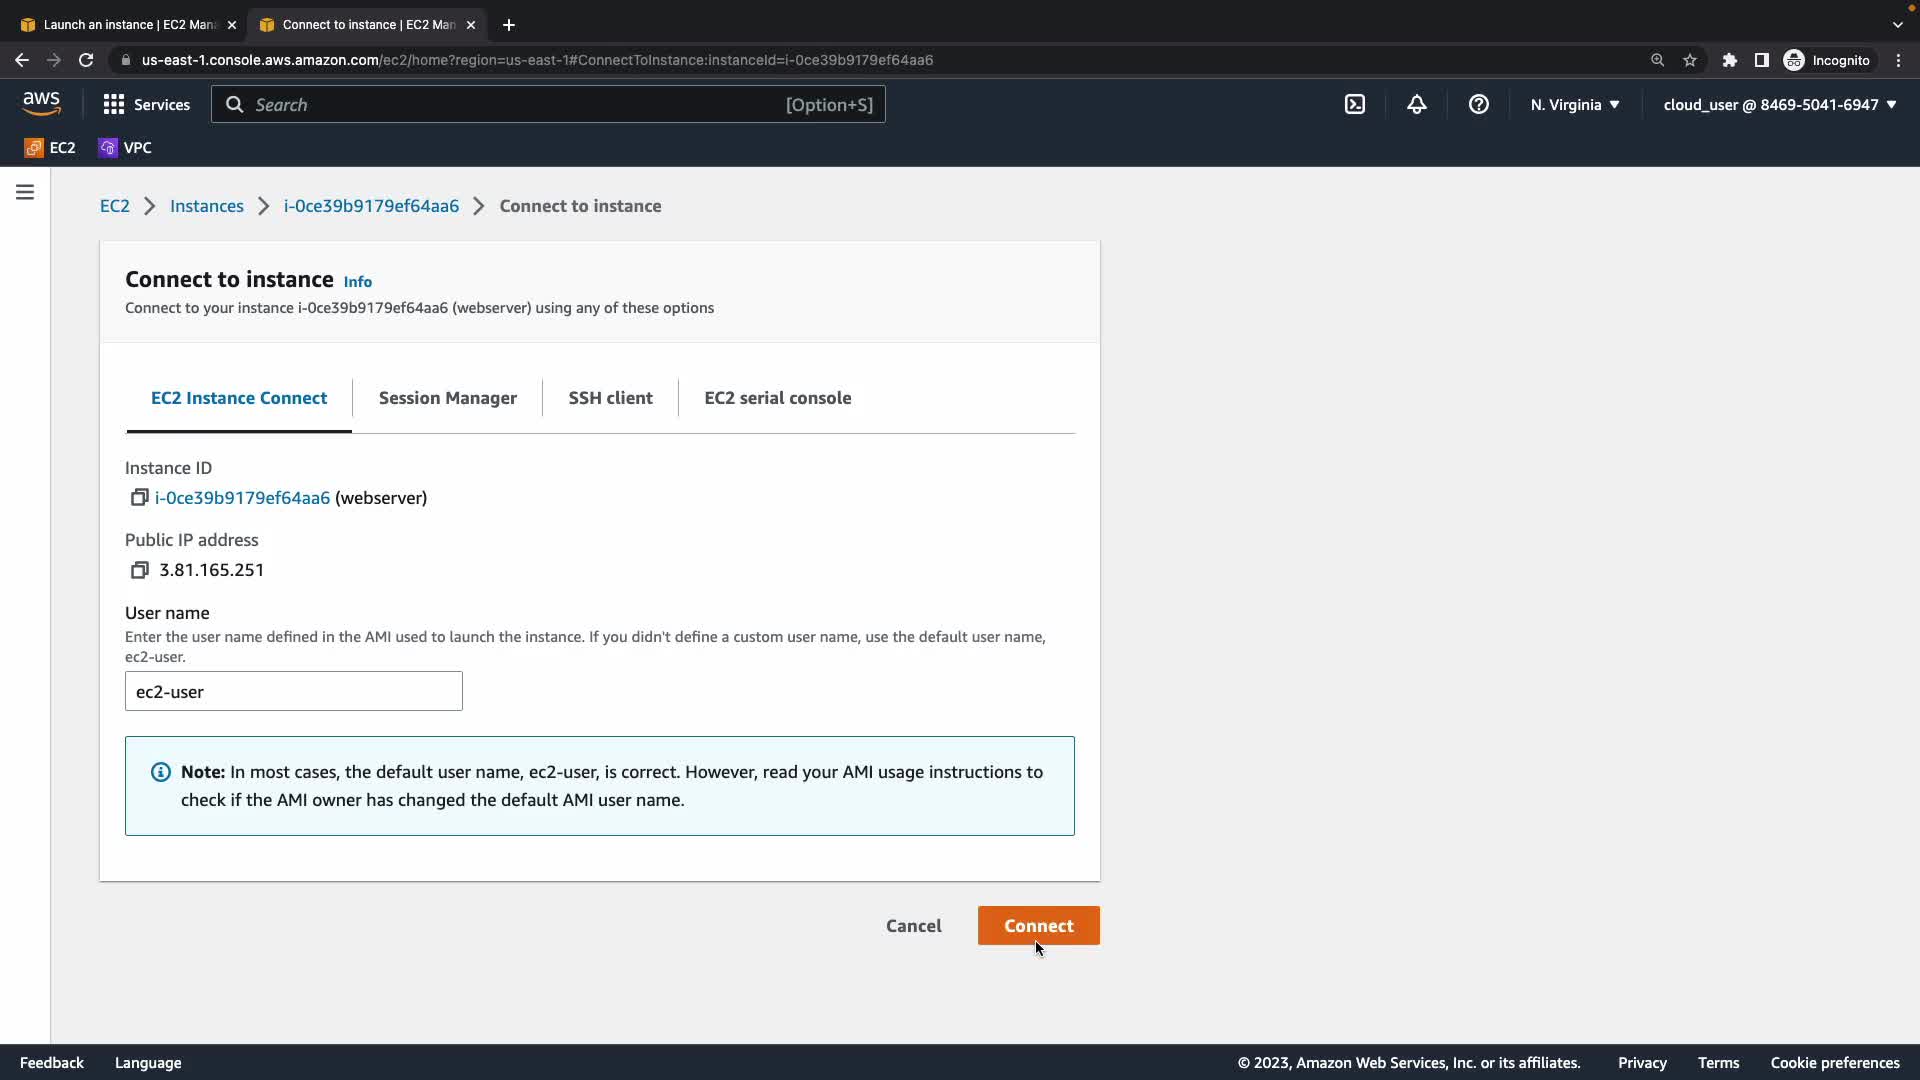Copy the public IP address
The image size is (1920, 1080).
(x=139, y=569)
